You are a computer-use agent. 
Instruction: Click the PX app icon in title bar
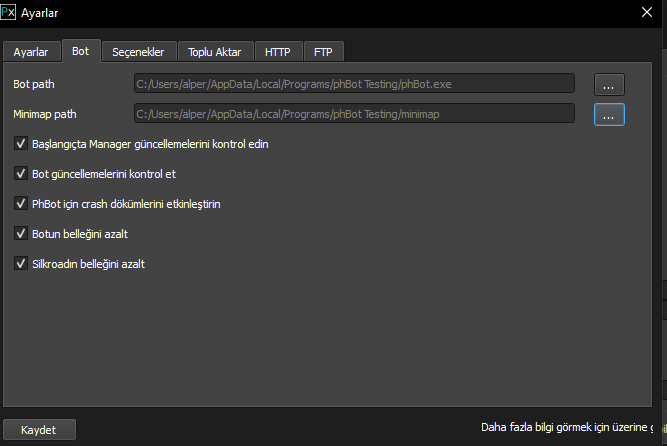point(9,13)
